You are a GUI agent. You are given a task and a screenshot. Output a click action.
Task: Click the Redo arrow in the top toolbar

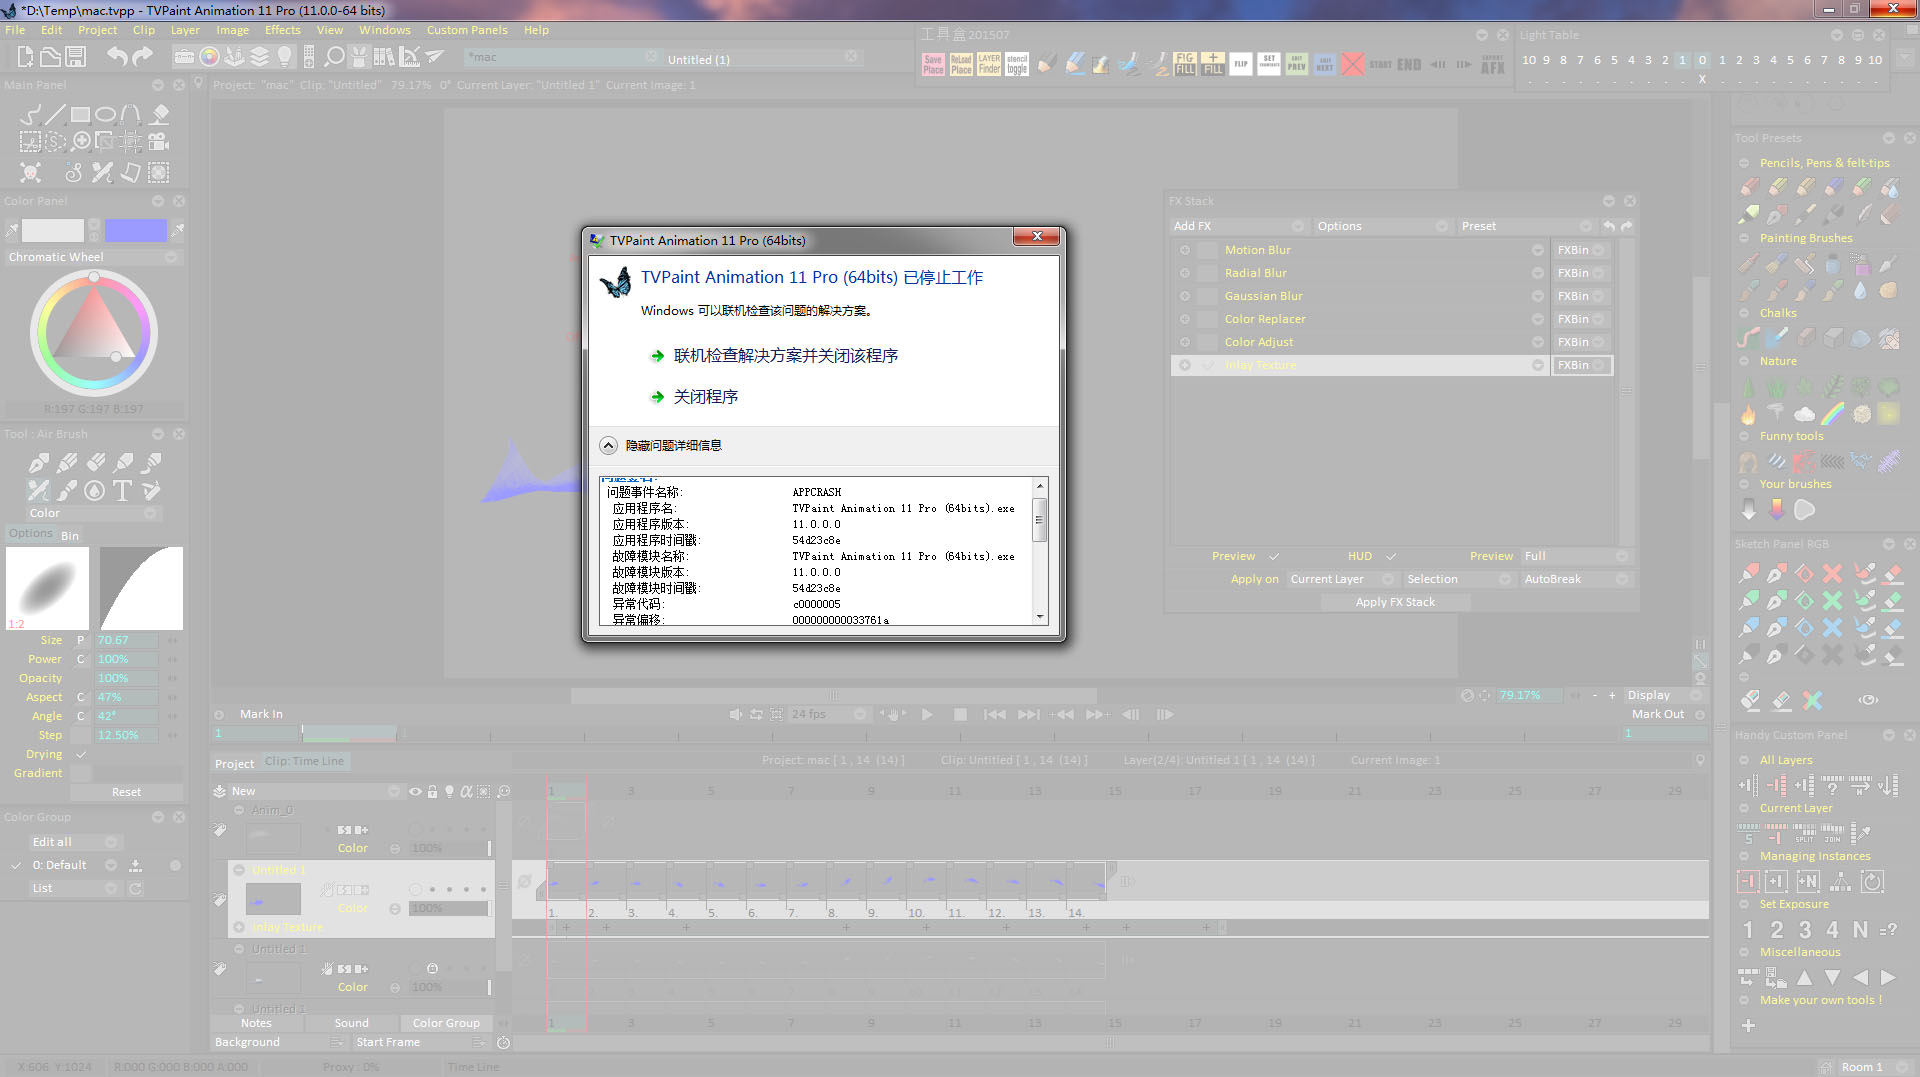pyautogui.click(x=142, y=57)
